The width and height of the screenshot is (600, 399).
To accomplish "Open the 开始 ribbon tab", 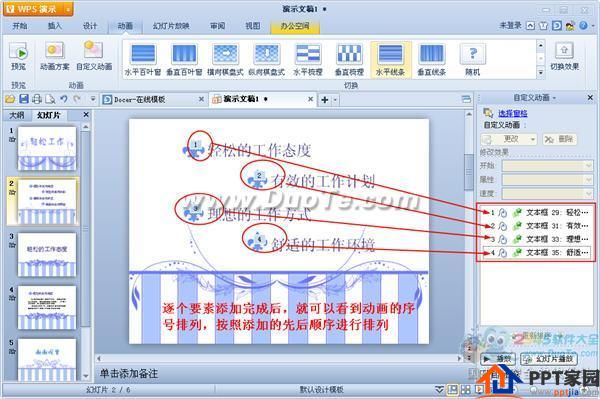I will click(20, 26).
